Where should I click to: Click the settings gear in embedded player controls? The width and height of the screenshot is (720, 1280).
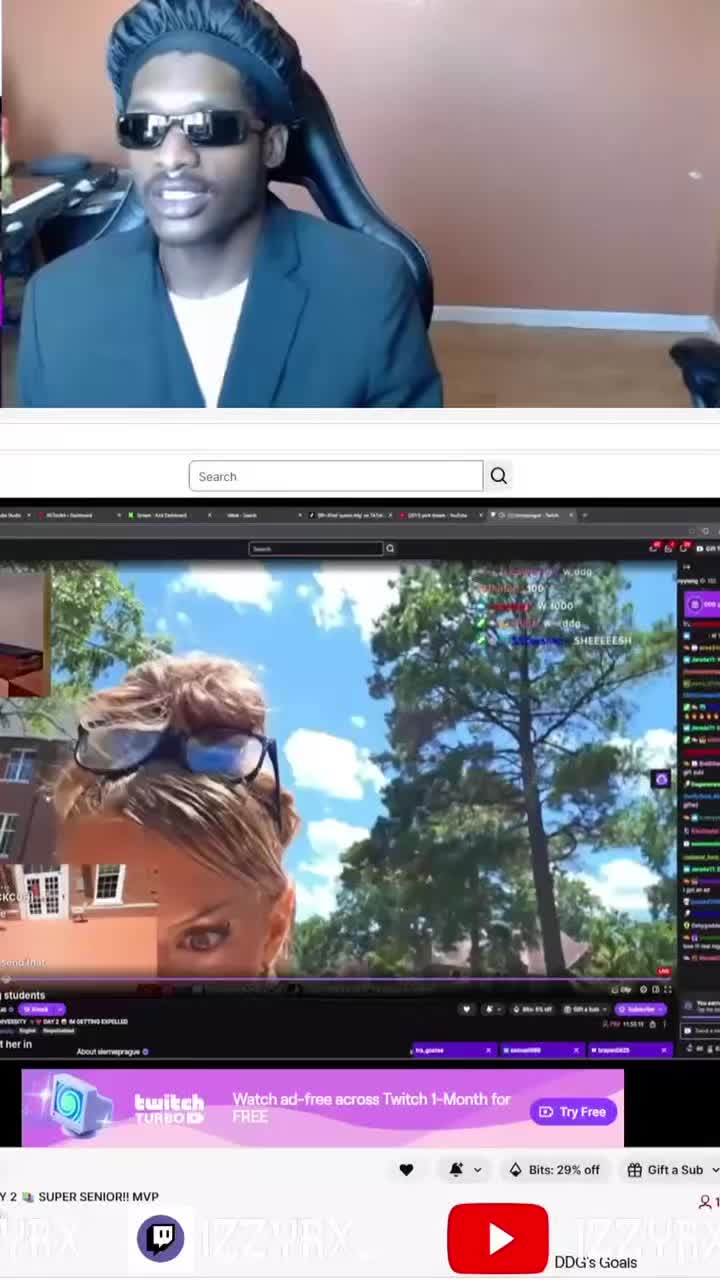point(643,989)
